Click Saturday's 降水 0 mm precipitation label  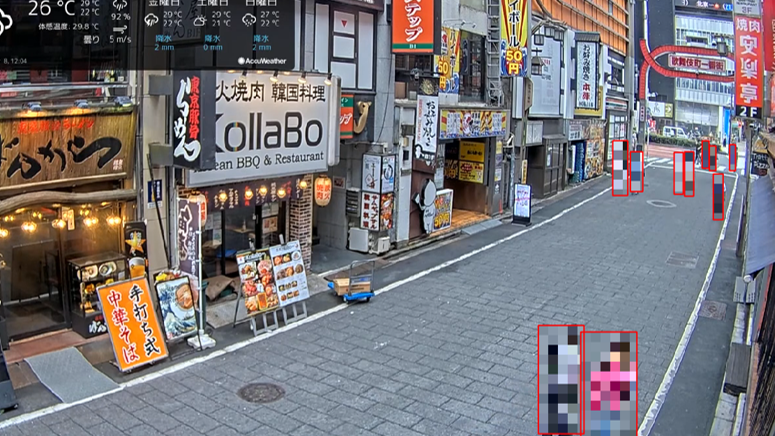(x=212, y=42)
